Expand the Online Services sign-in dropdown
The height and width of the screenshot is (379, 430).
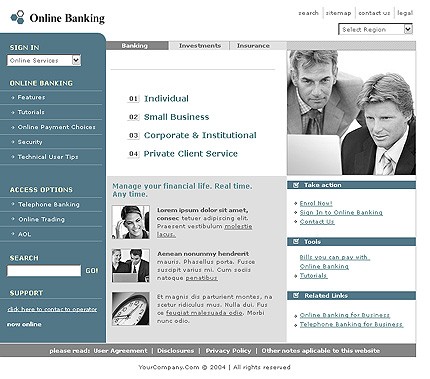coord(44,60)
